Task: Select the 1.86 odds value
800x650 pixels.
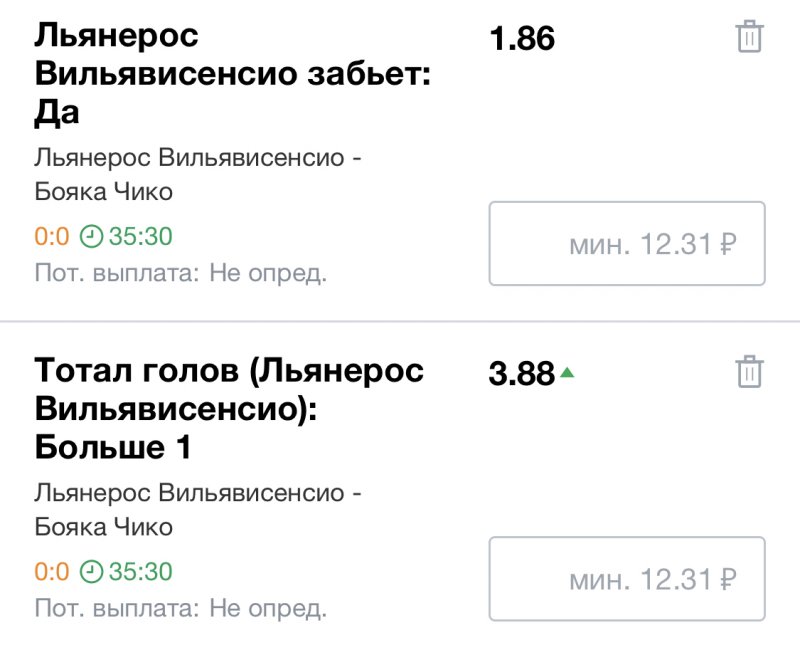Action: click(521, 39)
